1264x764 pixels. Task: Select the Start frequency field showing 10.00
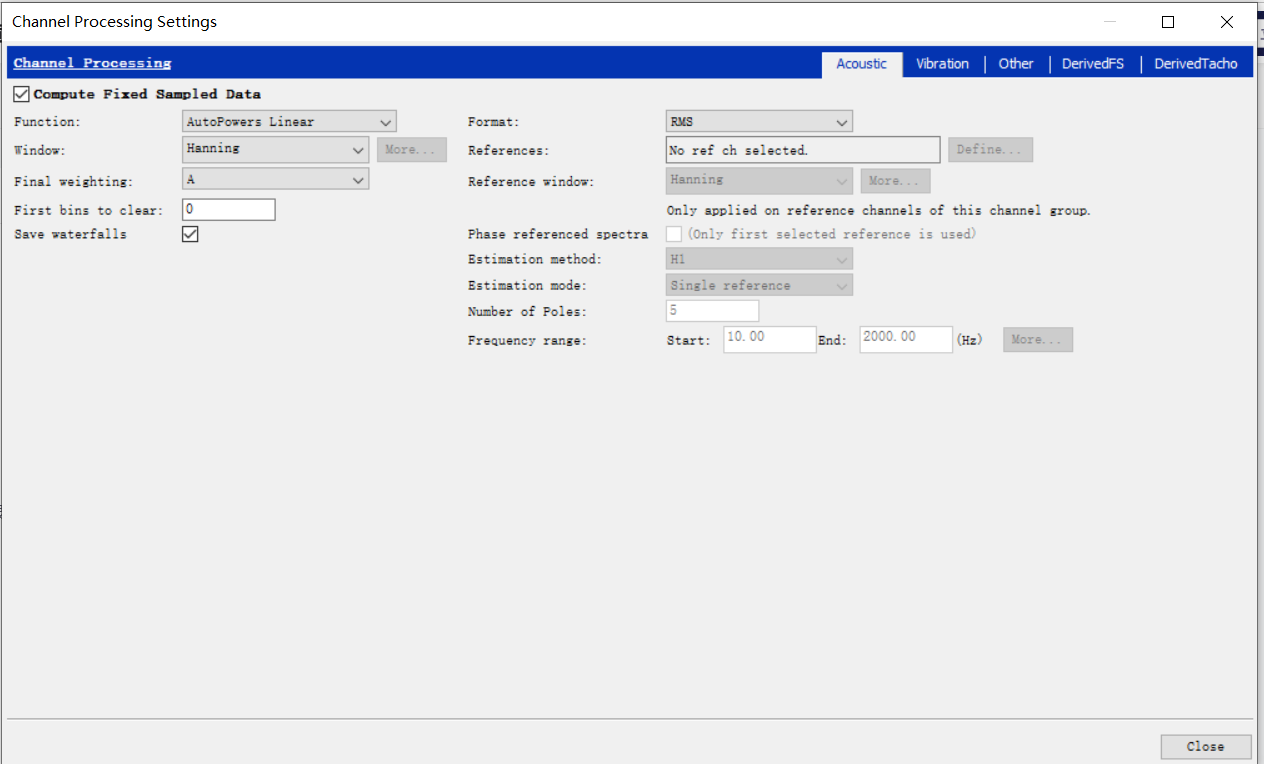click(x=769, y=339)
